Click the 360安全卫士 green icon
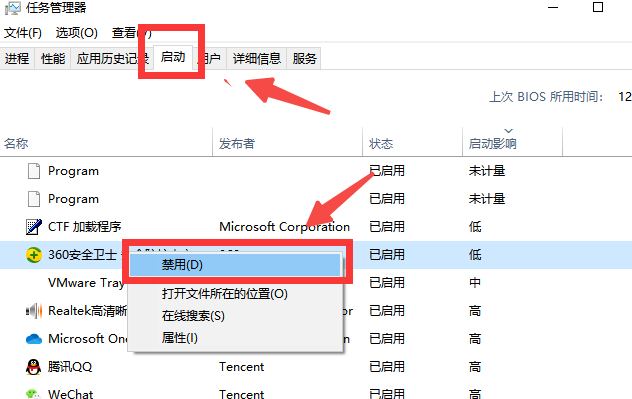Image resolution: width=632 pixels, height=399 pixels. click(34, 255)
